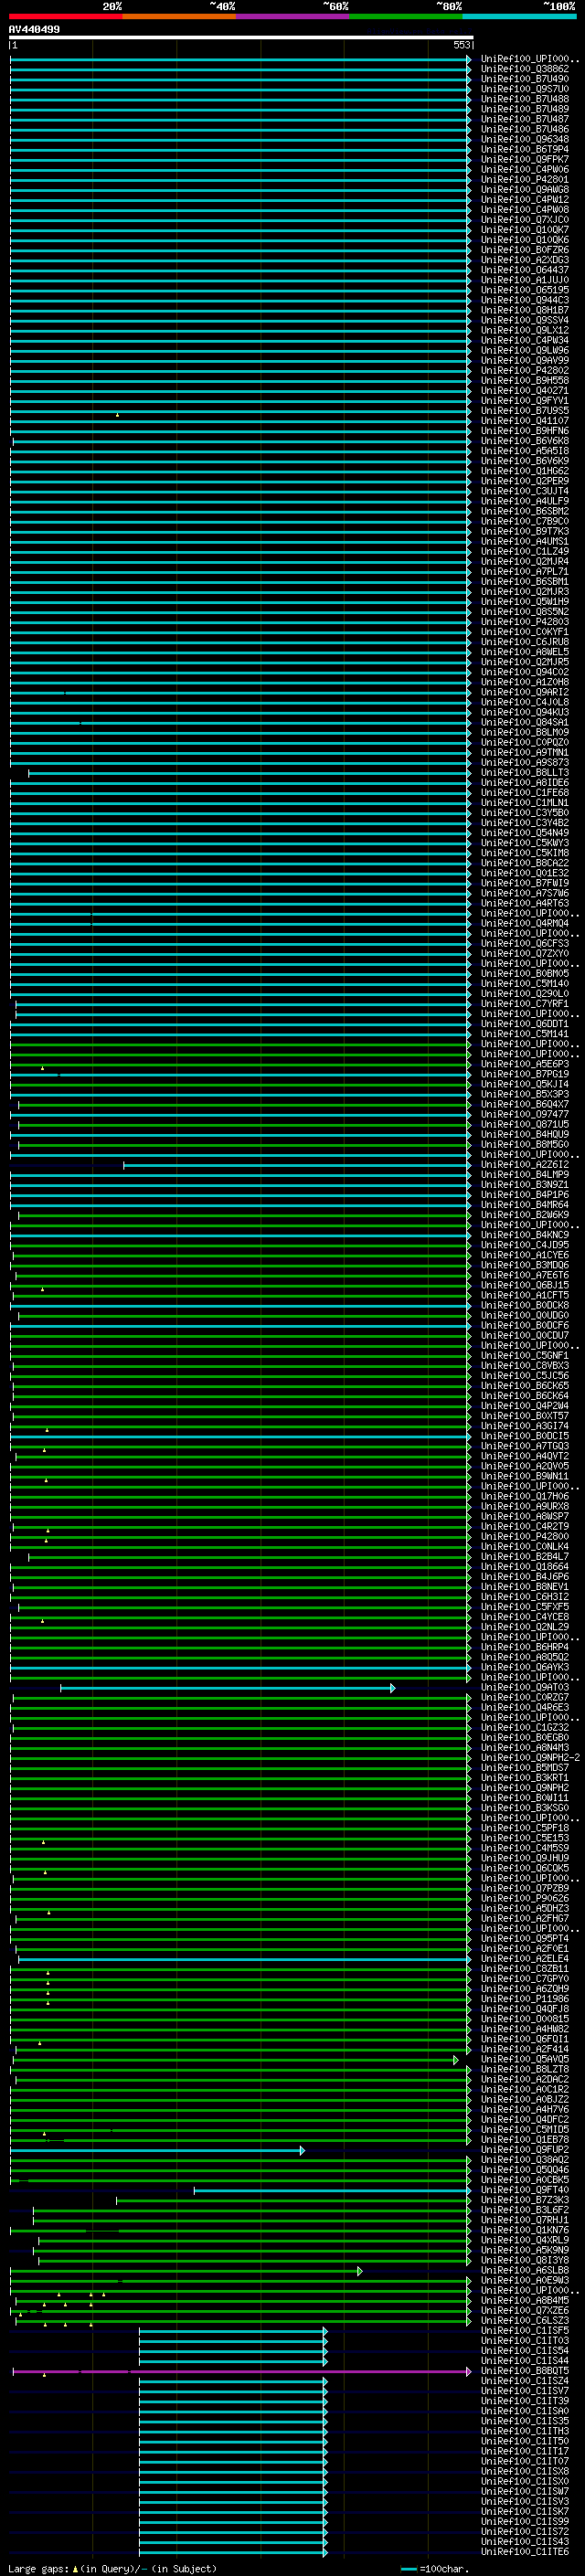Image resolution: width=585 pixels, height=2576 pixels.
Task: Click the shortened cyan bar for A2Z612
Action: pos(296,1165)
